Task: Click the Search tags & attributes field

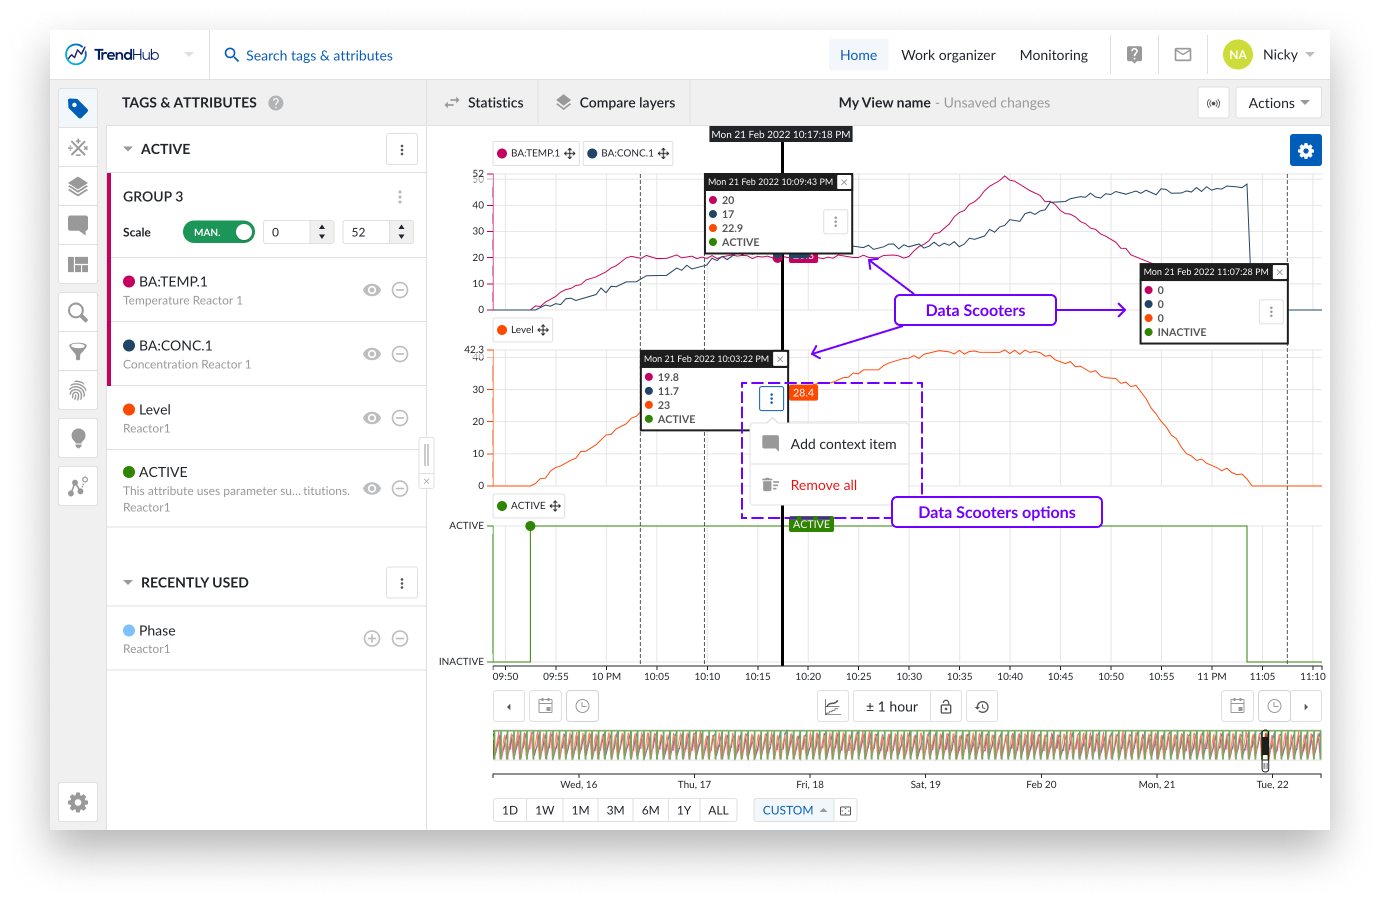Action: (x=319, y=56)
